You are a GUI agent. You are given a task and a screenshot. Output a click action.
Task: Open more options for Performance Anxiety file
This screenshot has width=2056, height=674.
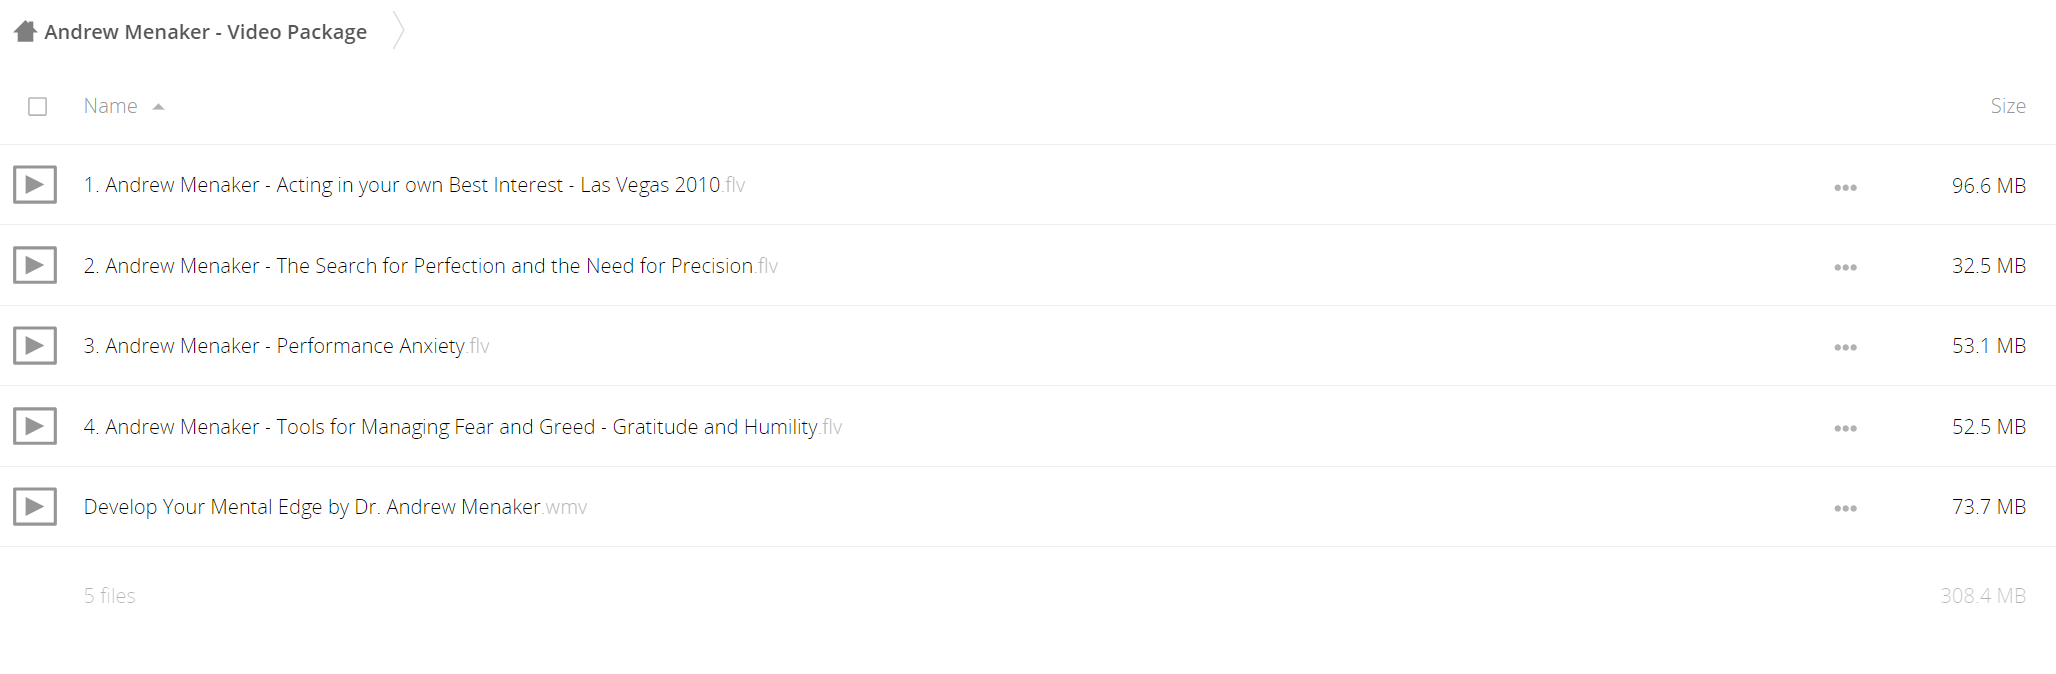pyautogui.click(x=1845, y=348)
